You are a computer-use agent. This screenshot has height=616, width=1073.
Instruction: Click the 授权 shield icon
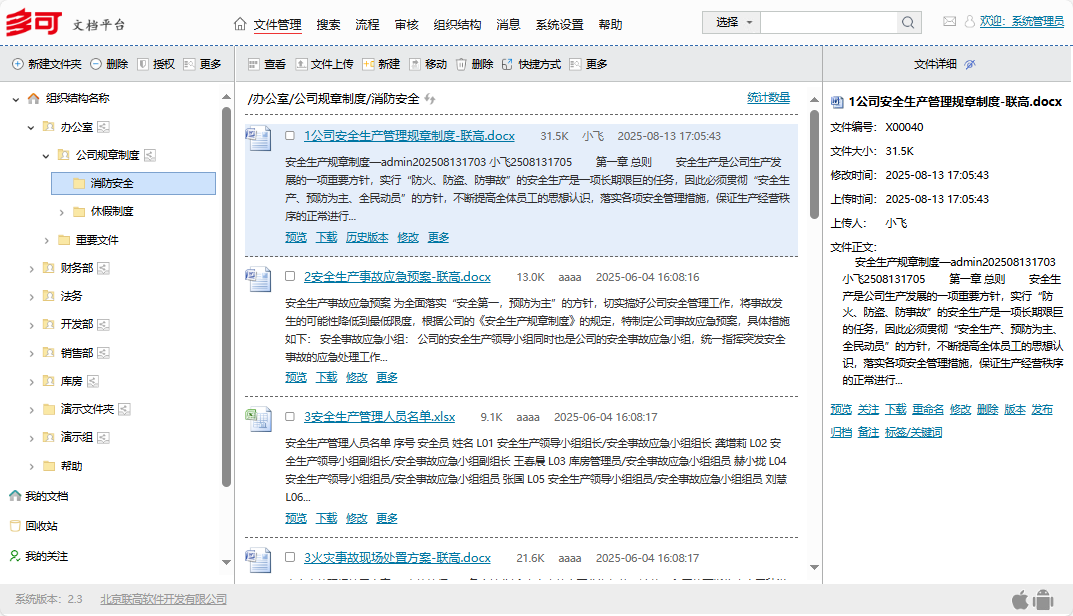coord(143,64)
